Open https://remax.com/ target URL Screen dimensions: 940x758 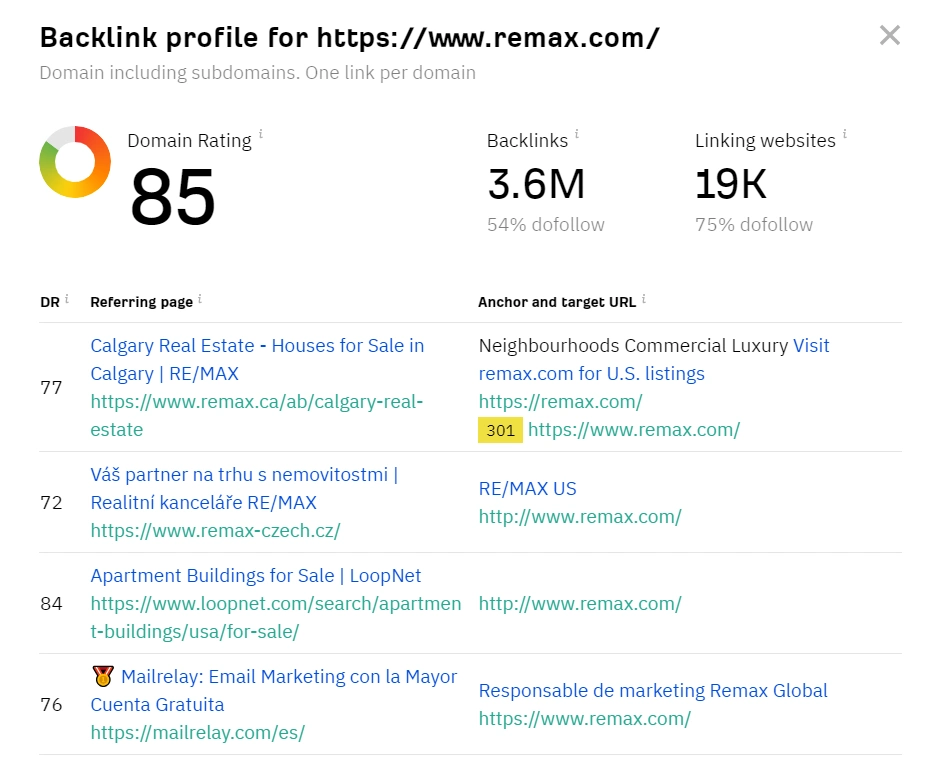click(x=561, y=401)
